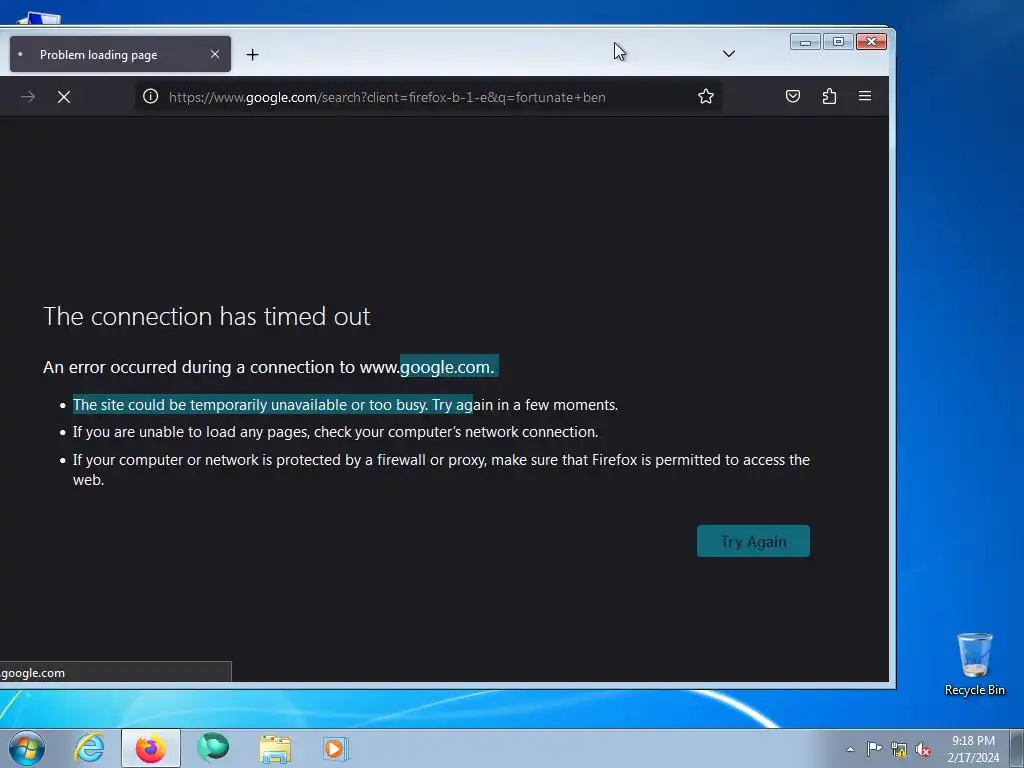This screenshot has width=1024, height=768.
Task: Minimize the Firefox window
Action: (x=805, y=42)
